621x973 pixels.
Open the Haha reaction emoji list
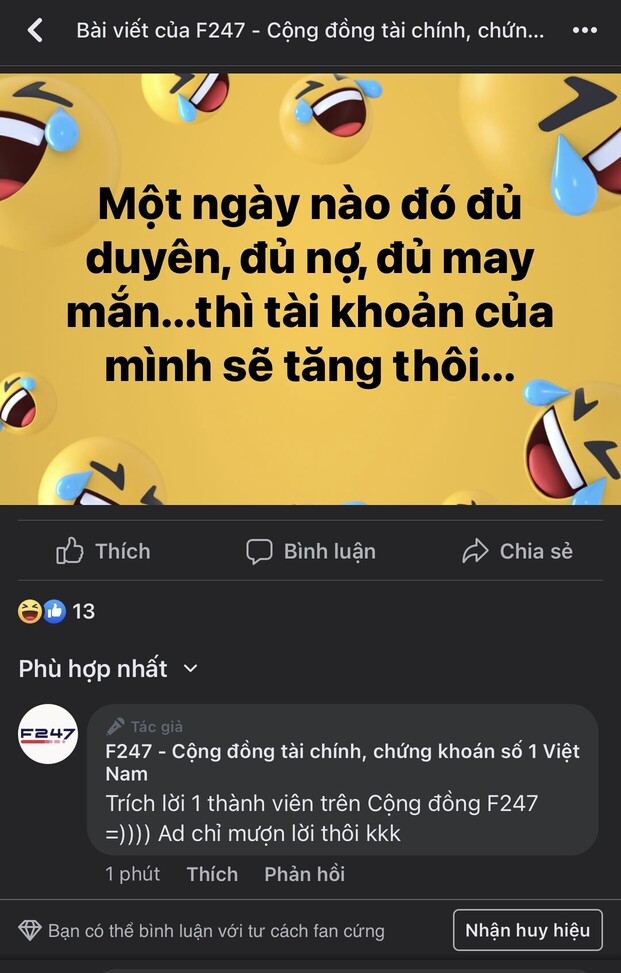click(x=30, y=611)
